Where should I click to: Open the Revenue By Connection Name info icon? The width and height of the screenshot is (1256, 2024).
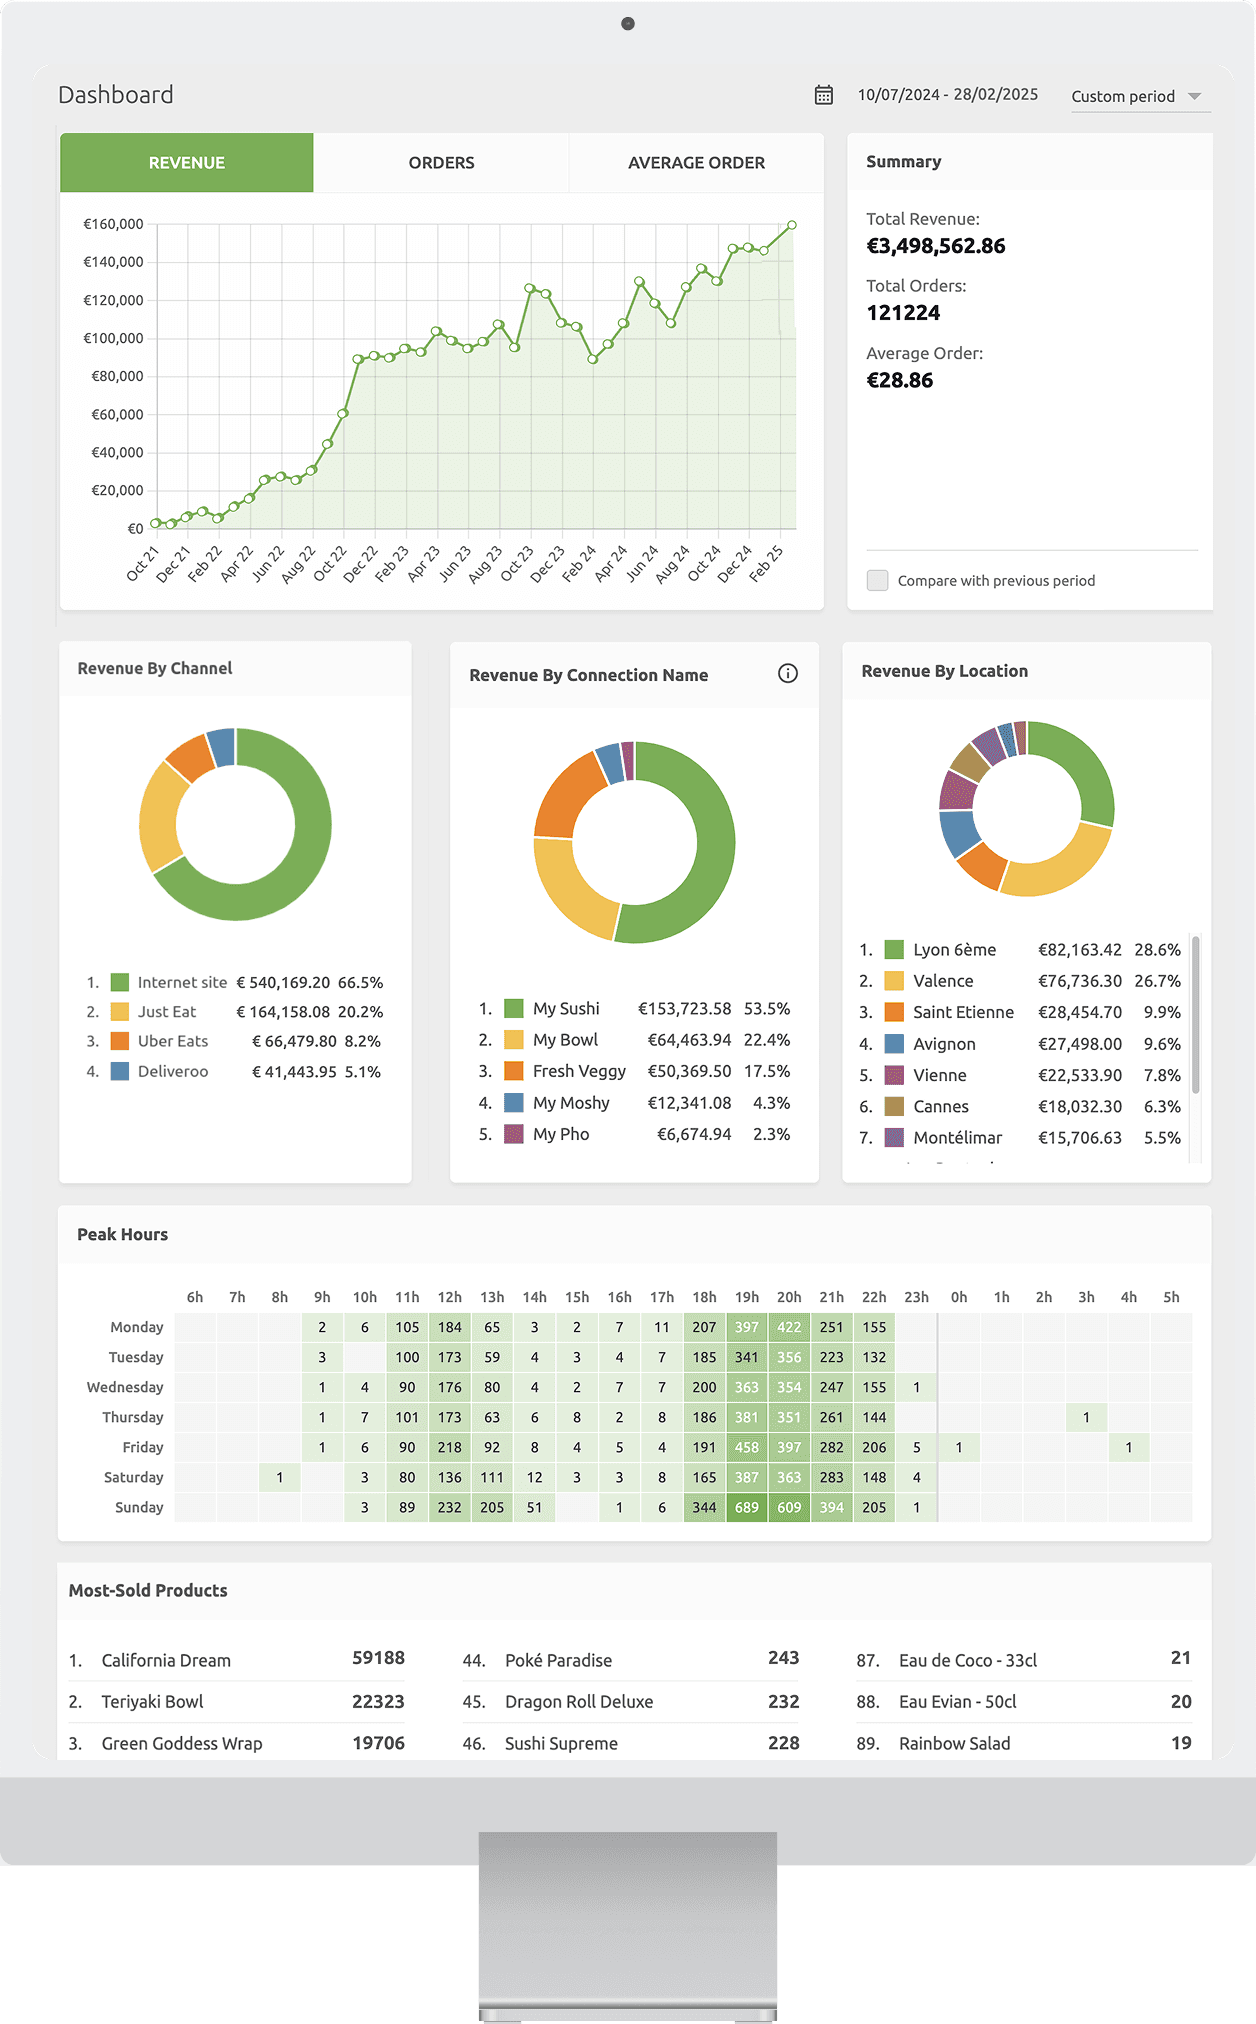pyautogui.click(x=788, y=673)
